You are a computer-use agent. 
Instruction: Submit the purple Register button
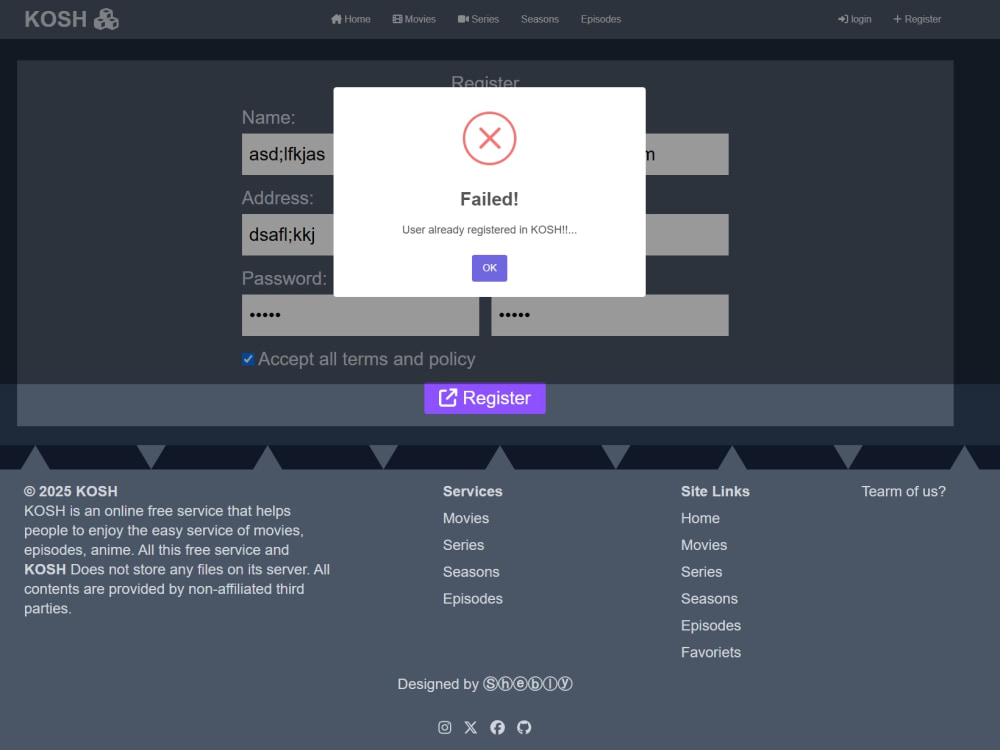(x=485, y=398)
